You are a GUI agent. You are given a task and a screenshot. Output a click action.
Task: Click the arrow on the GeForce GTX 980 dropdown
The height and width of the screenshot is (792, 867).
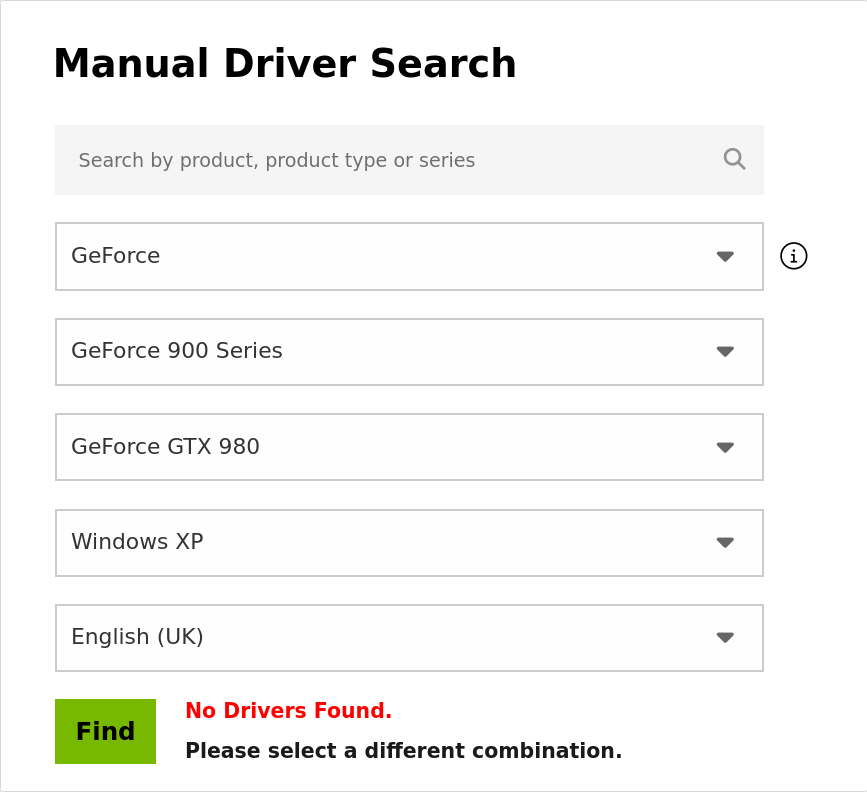coord(725,447)
